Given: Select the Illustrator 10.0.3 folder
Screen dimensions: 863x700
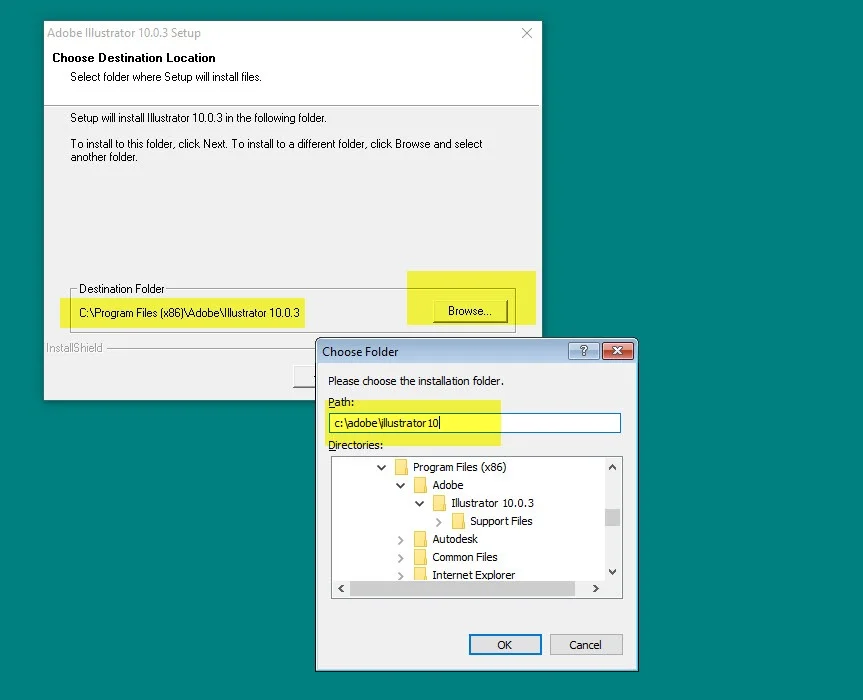Looking at the screenshot, I should click(492, 503).
